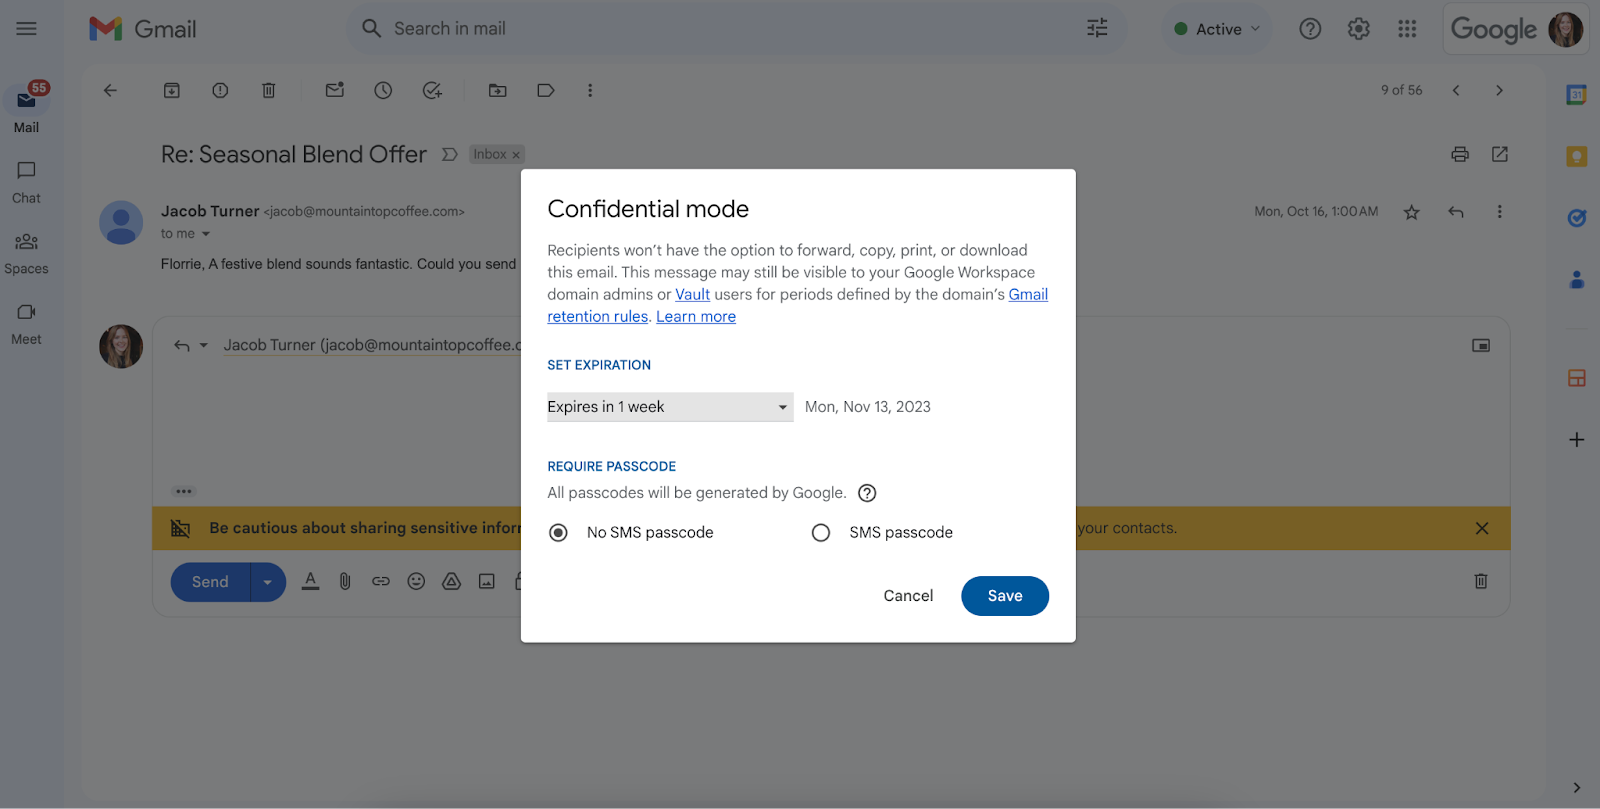Screen dimensions: 1600x809
Task: Open the Expires in 1 week dropdown
Action: [x=670, y=407]
